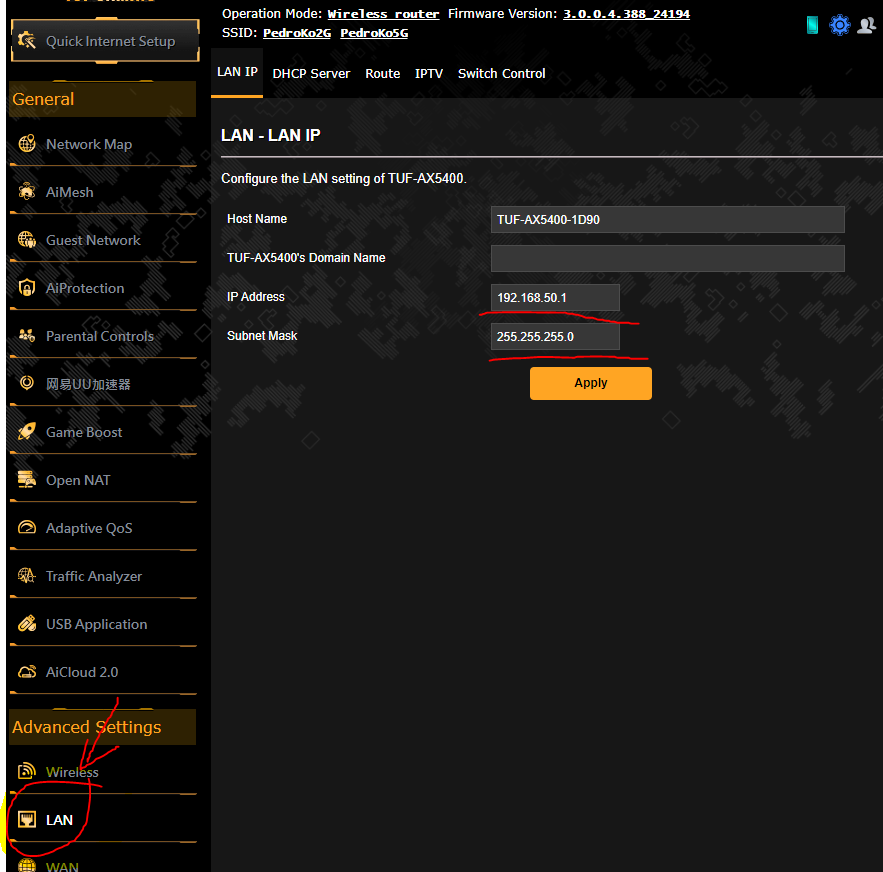Image resolution: width=883 pixels, height=872 pixels.
Task: Click the LAN ethernet port icon
Action: [26, 819]
